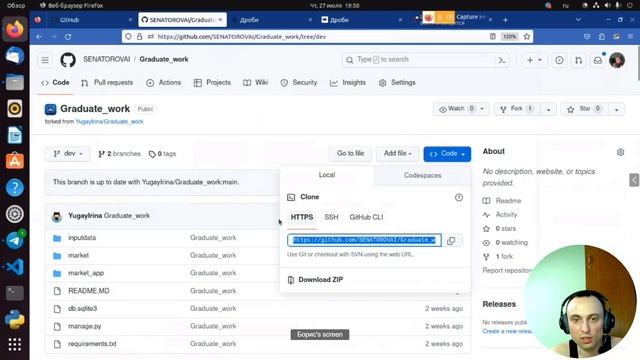List all tabs in Firefox

[x=578, y=20]
